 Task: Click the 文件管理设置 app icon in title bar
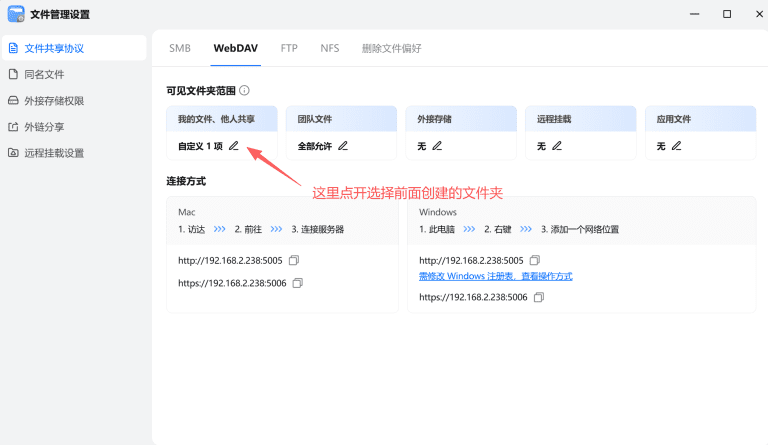click(x=16, y=14)
